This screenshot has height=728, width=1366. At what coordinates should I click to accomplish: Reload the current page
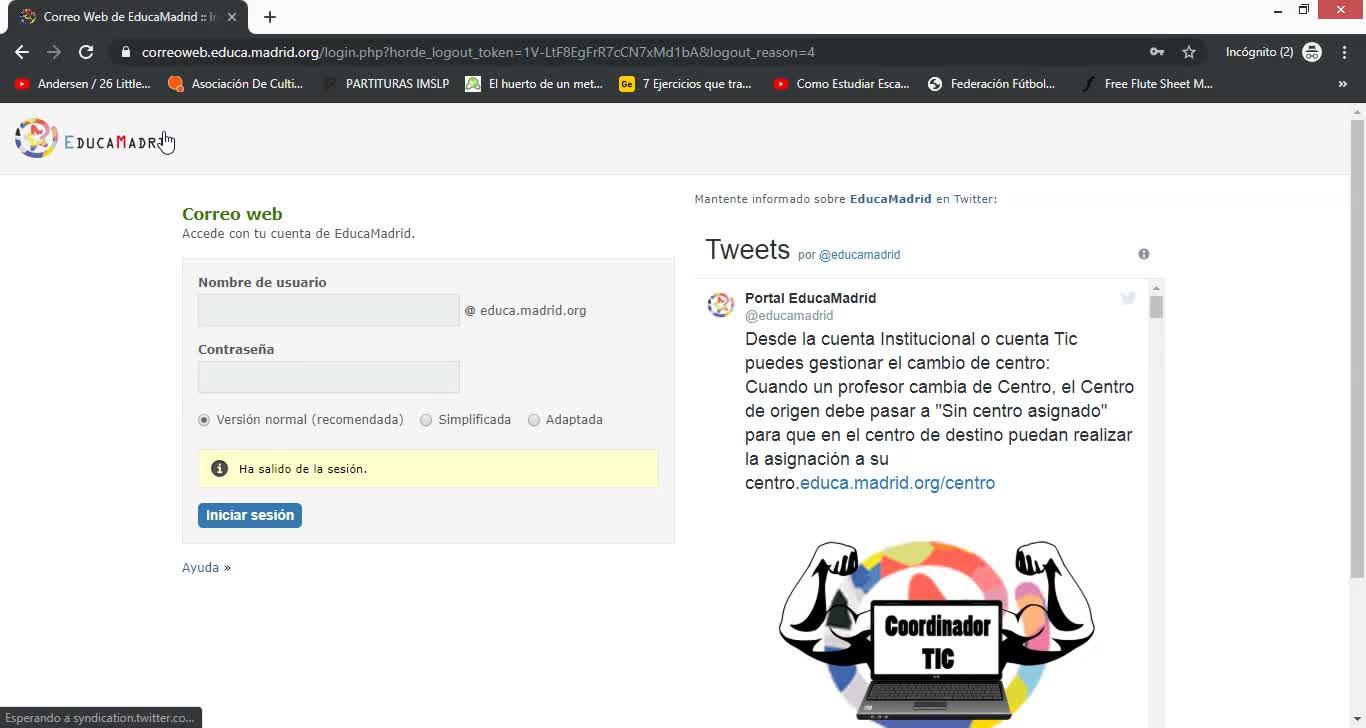click(x=86, y=52)
